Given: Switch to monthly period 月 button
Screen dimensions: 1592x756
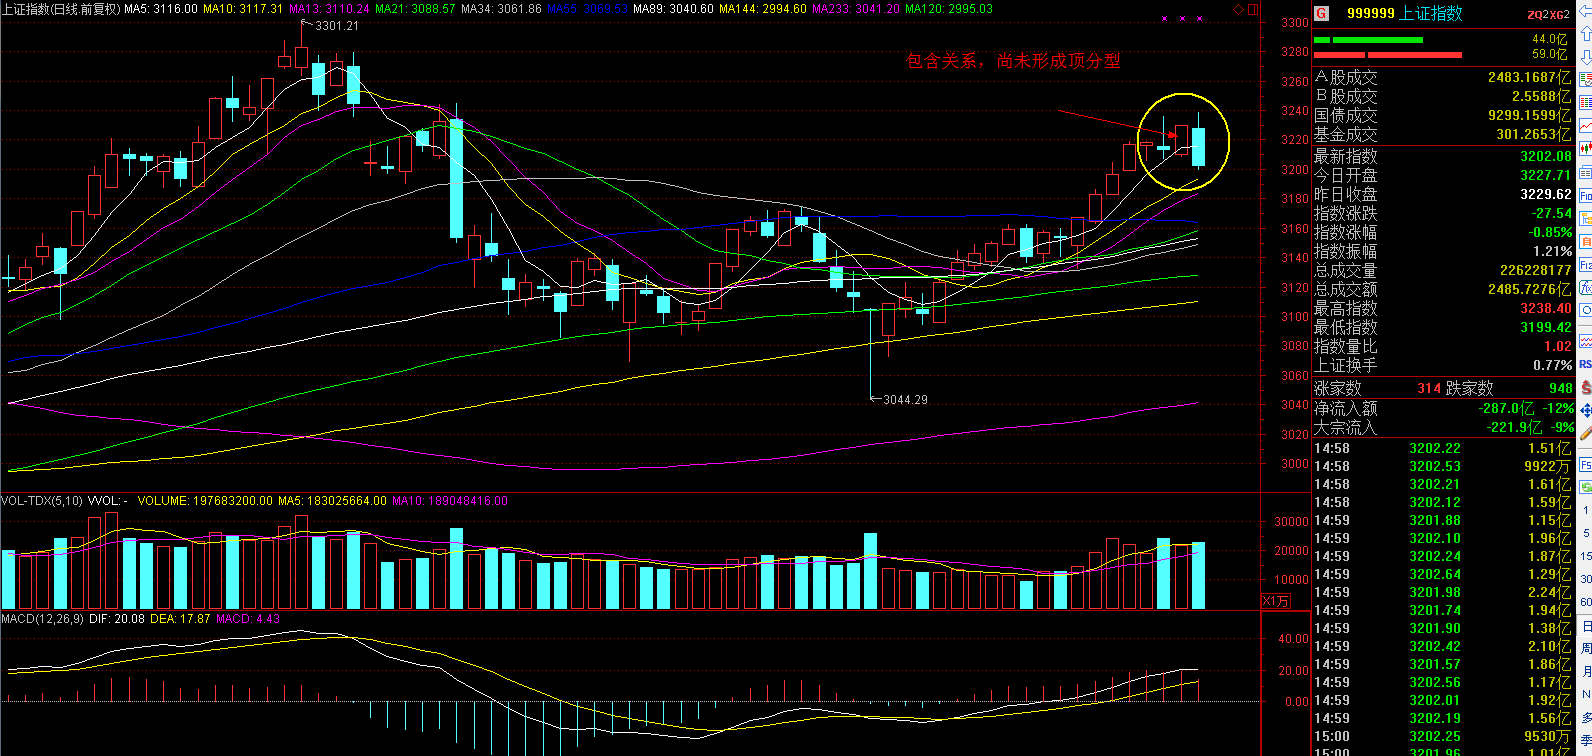Looking at the screenshot, I should tap(1586, 671).
